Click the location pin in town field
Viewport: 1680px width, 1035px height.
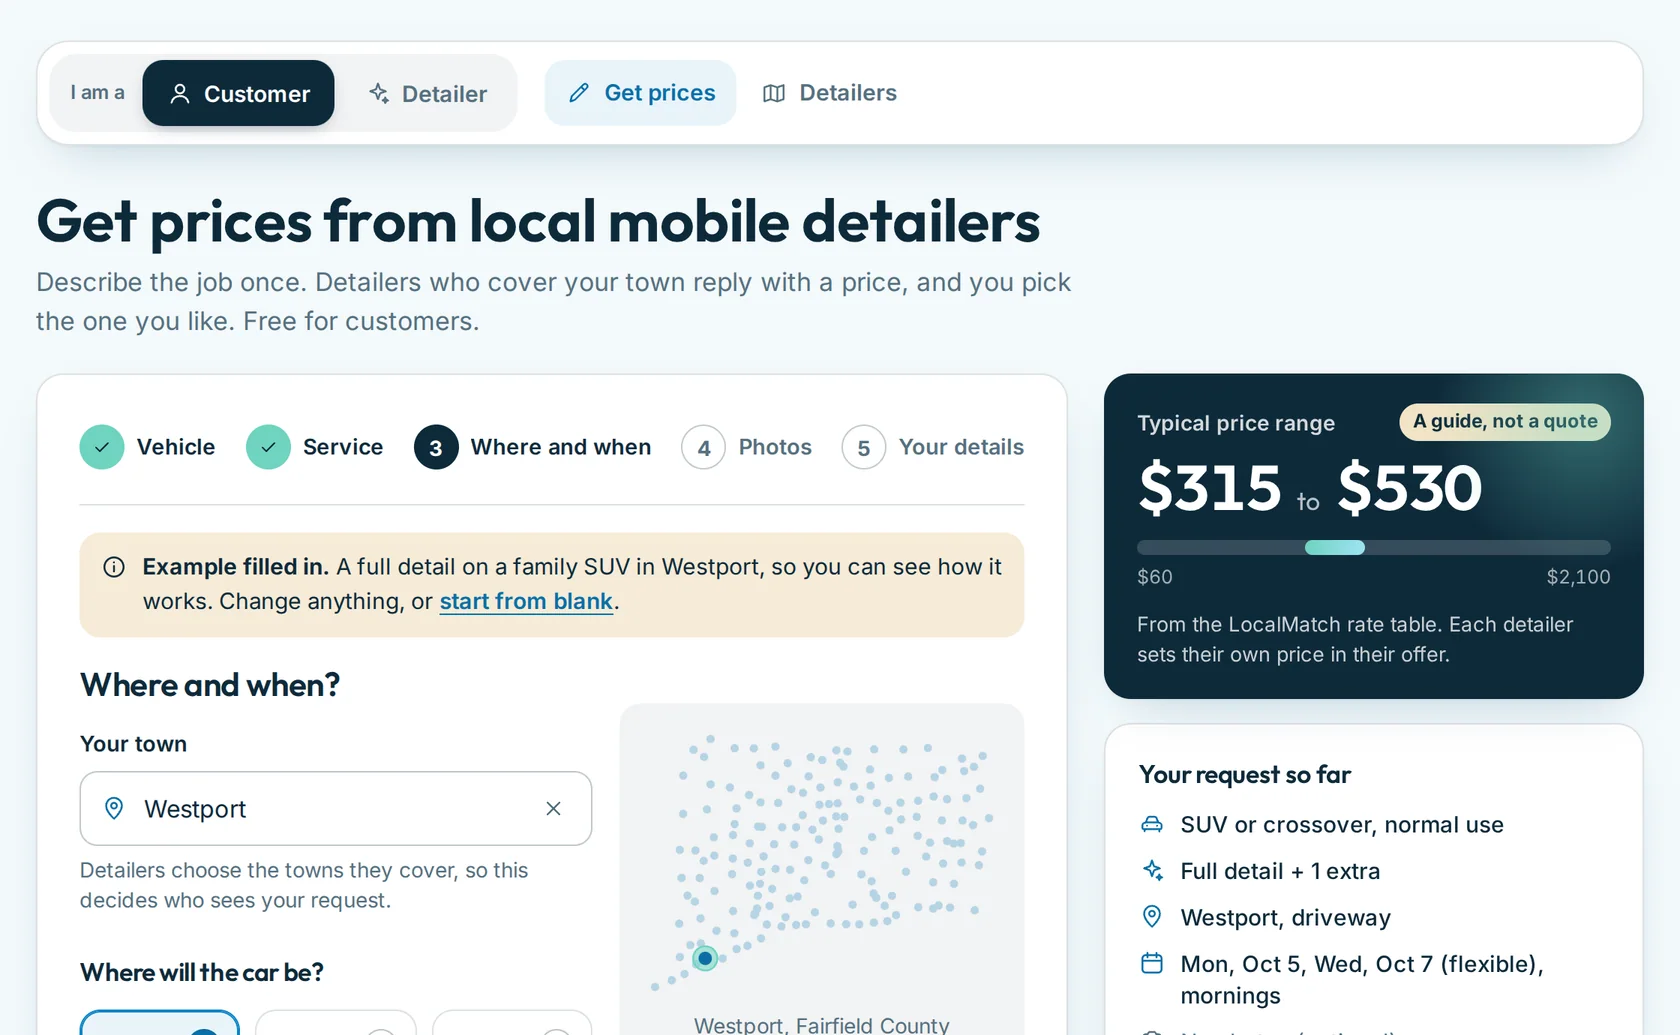[115, 808]
